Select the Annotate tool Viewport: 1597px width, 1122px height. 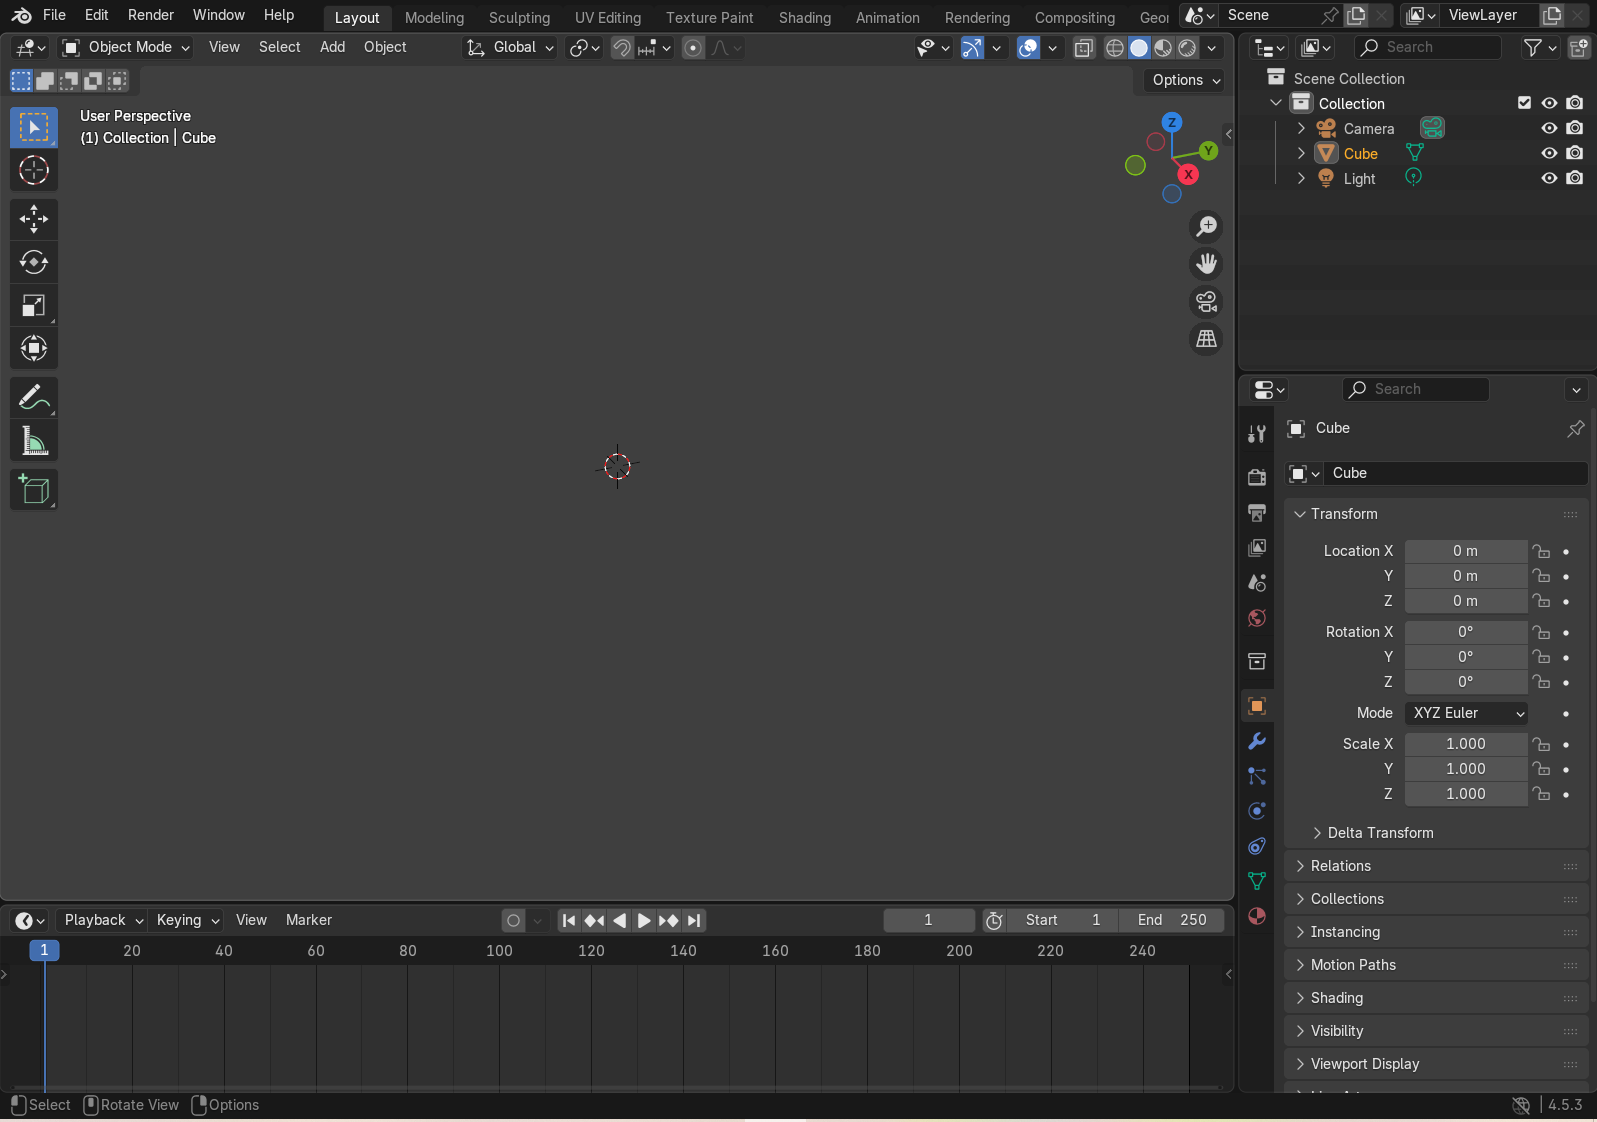(x=34, y=398)
